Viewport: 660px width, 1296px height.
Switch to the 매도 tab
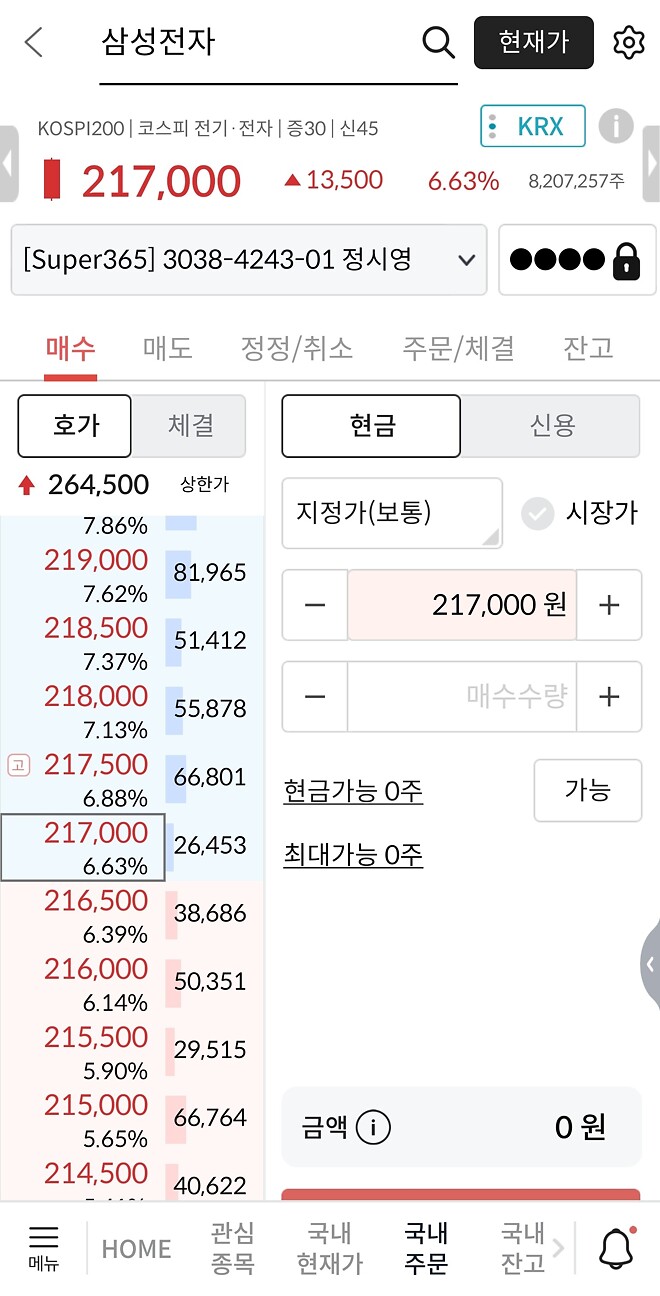pyautogui.click(x=167, y=348)
